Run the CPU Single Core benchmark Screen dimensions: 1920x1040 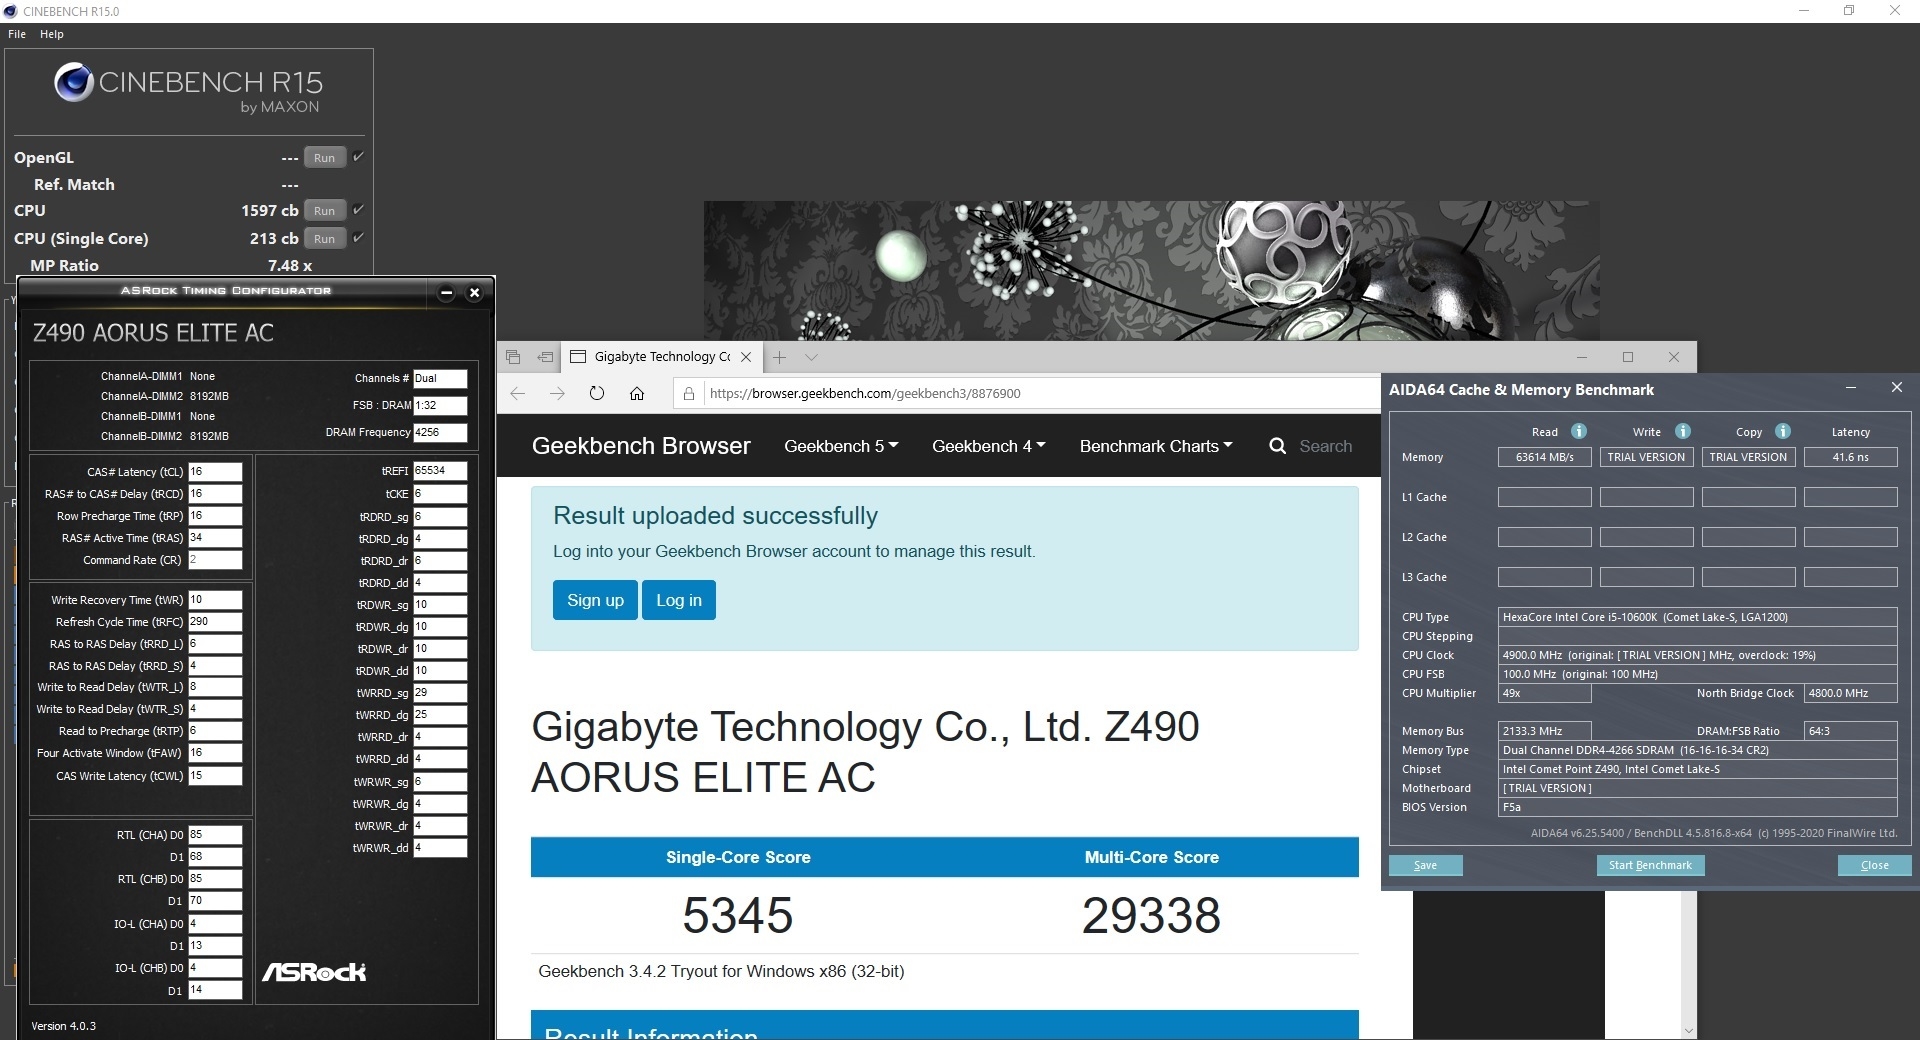tap(325, 239)
